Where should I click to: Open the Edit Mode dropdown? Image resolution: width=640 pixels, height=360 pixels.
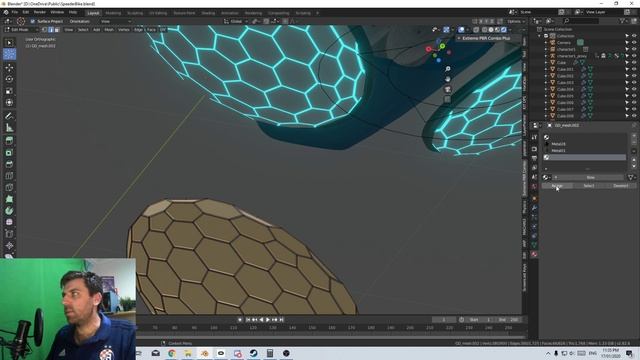click(21, 30)
